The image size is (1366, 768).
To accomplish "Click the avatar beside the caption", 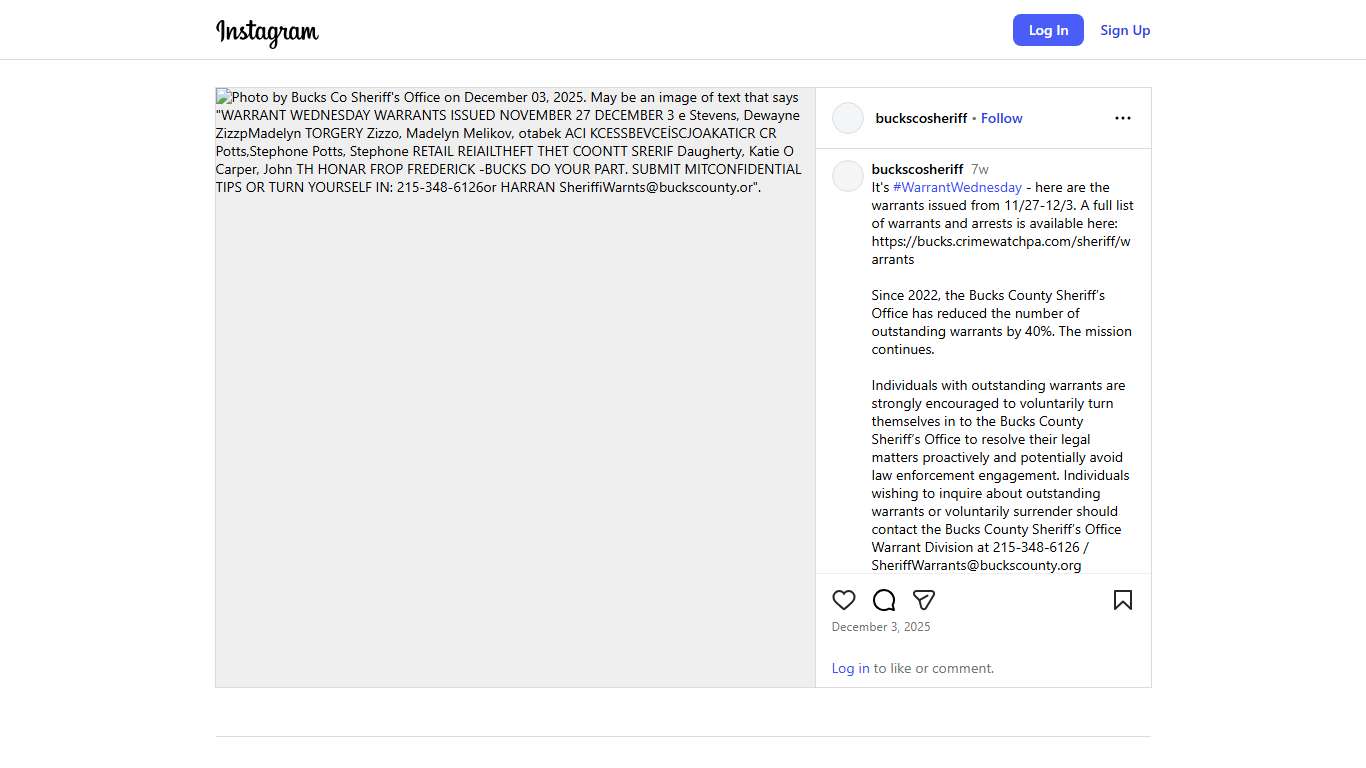I will pyautogui.click(x=848, y=176).
